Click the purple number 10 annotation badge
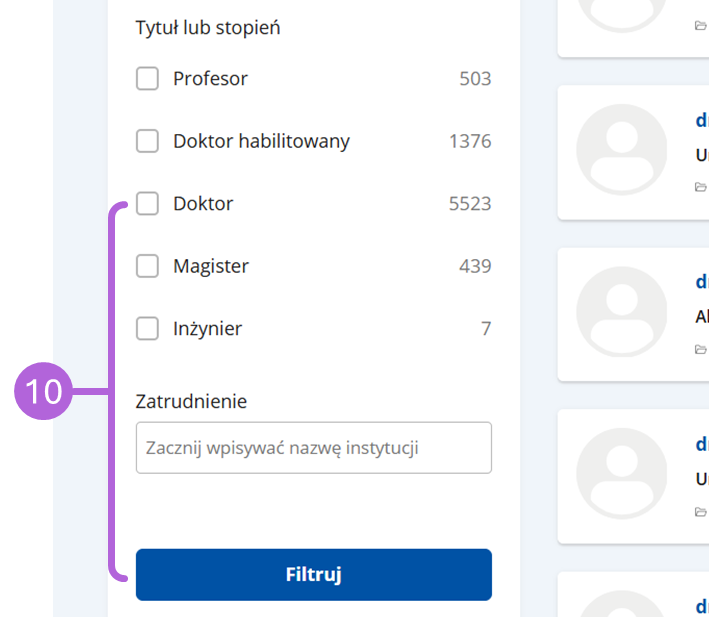 43,391
